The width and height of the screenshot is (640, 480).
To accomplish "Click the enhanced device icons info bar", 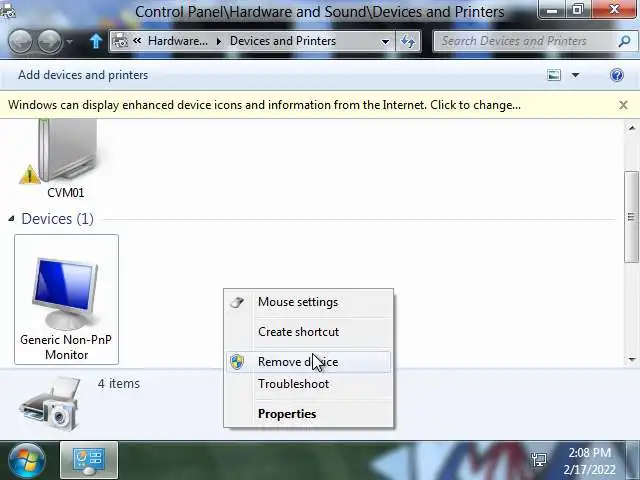I will point(264,105).
